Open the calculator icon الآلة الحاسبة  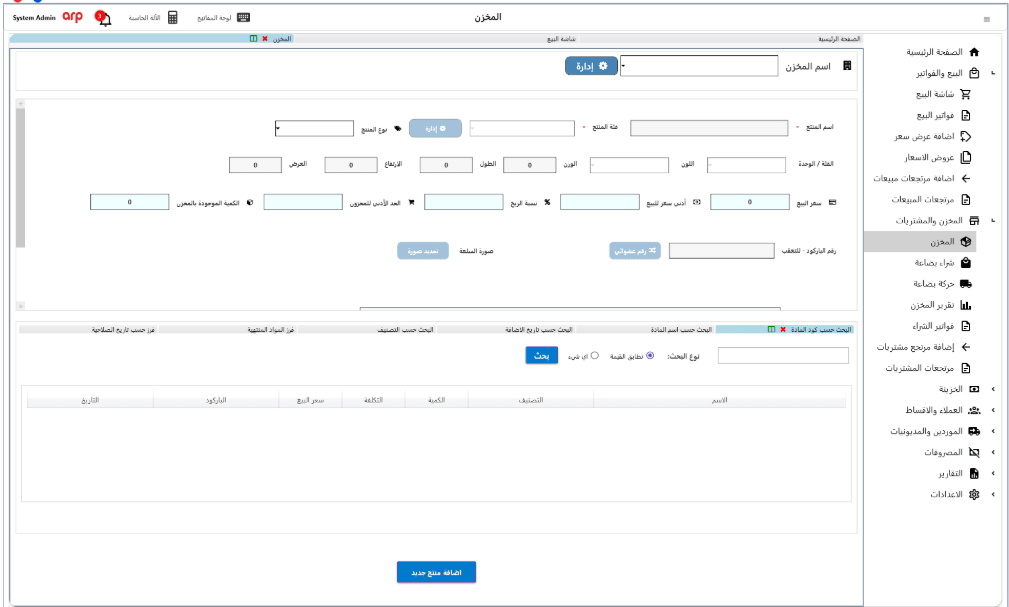pyautogui.click(x=172, y=18)
